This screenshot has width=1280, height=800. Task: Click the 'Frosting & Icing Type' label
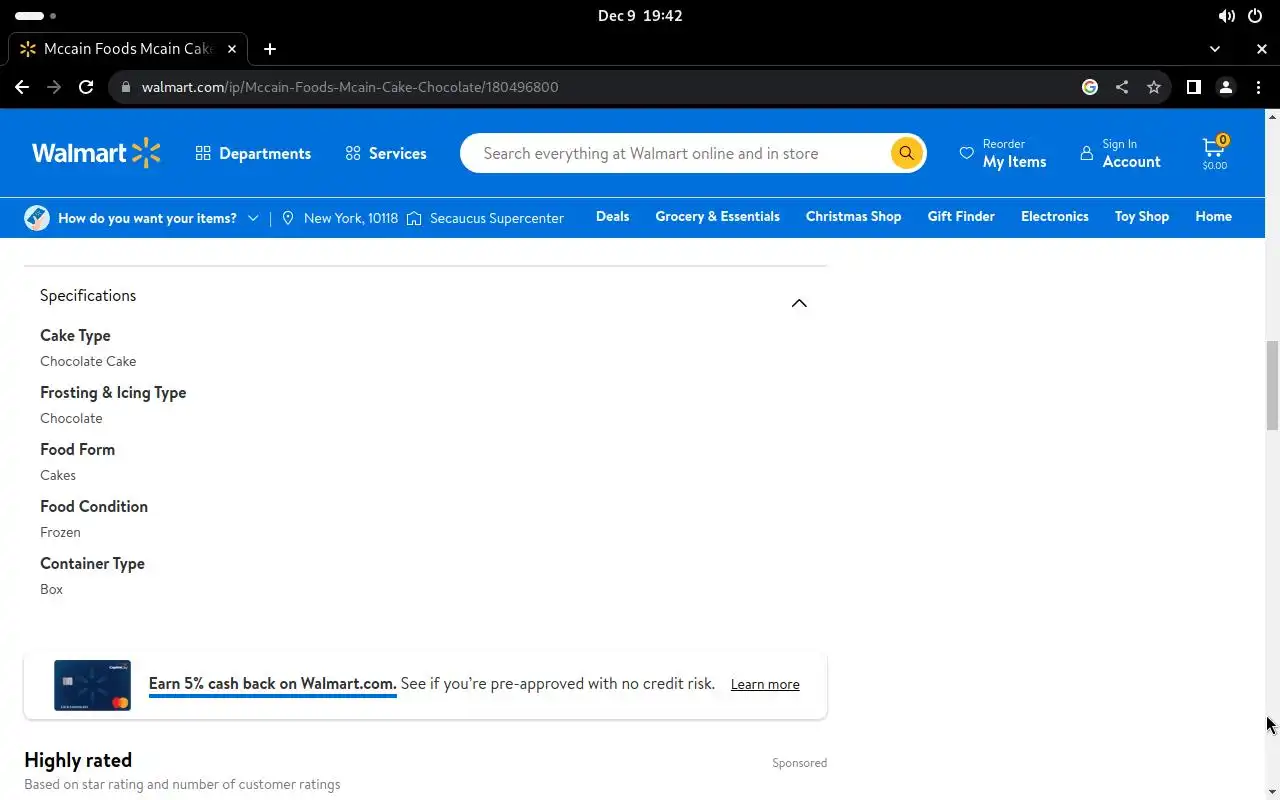click(113, 392)
